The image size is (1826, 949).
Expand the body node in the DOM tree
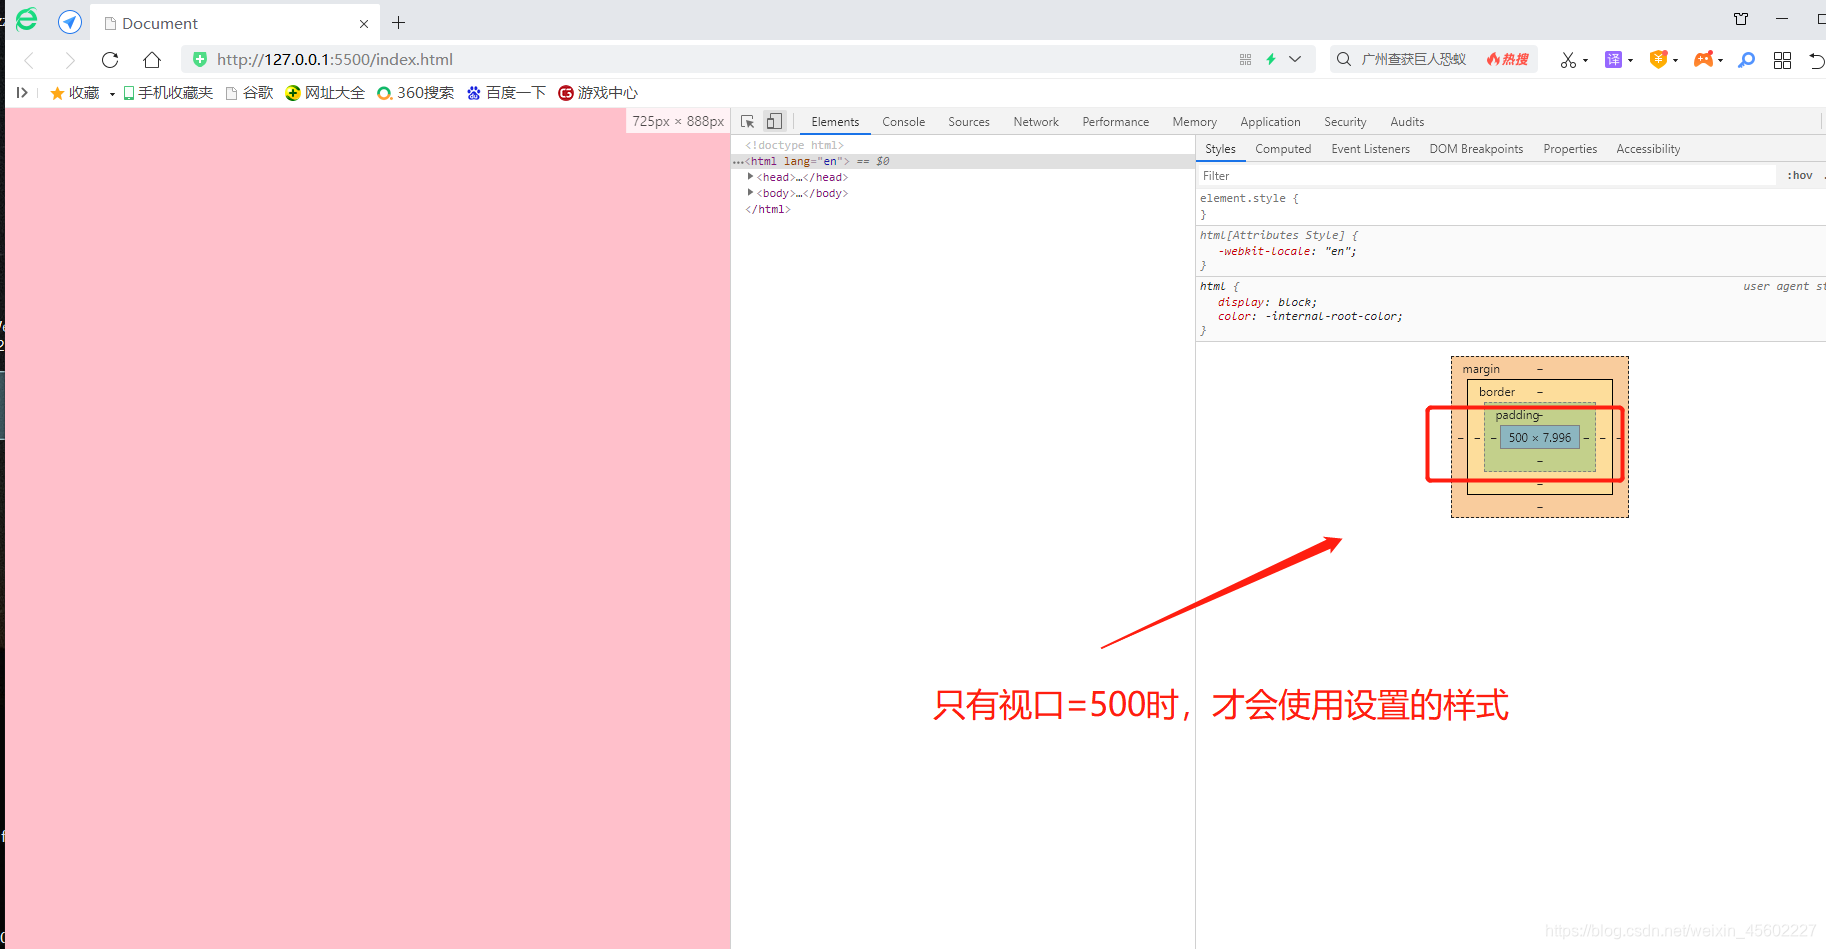(750, 193)
